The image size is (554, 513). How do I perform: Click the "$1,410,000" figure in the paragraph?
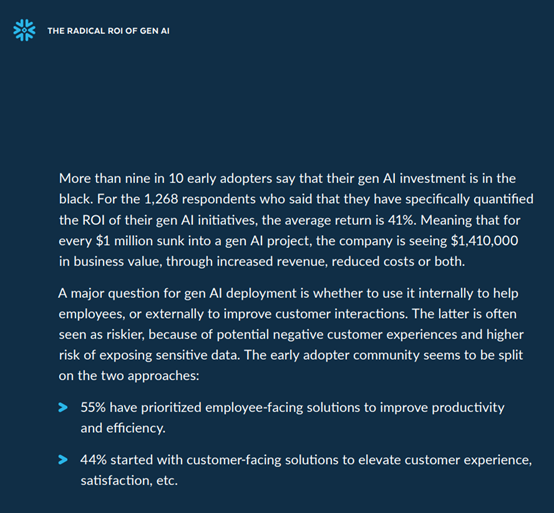pyautogui.click(x=484, y=241)
